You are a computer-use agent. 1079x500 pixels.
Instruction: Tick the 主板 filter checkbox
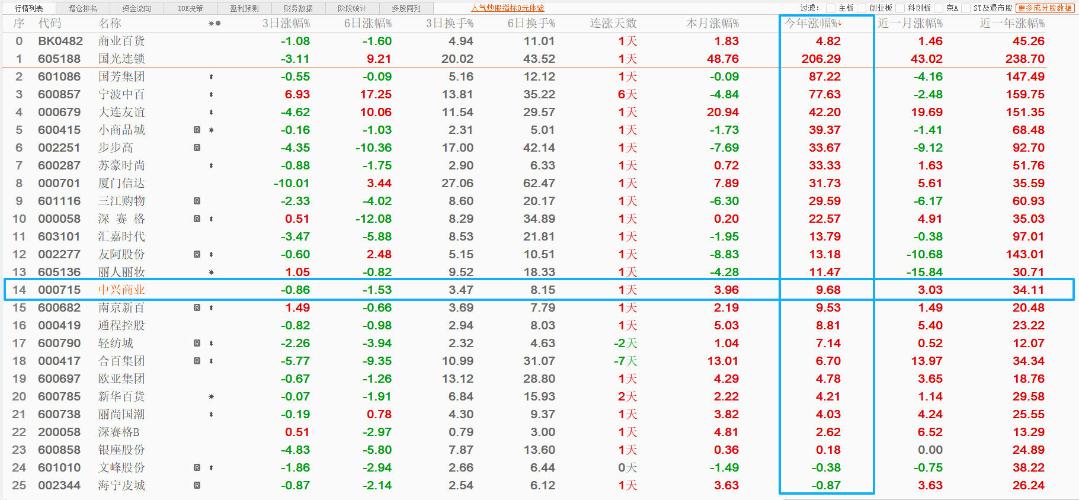click(x=831, y=8)
